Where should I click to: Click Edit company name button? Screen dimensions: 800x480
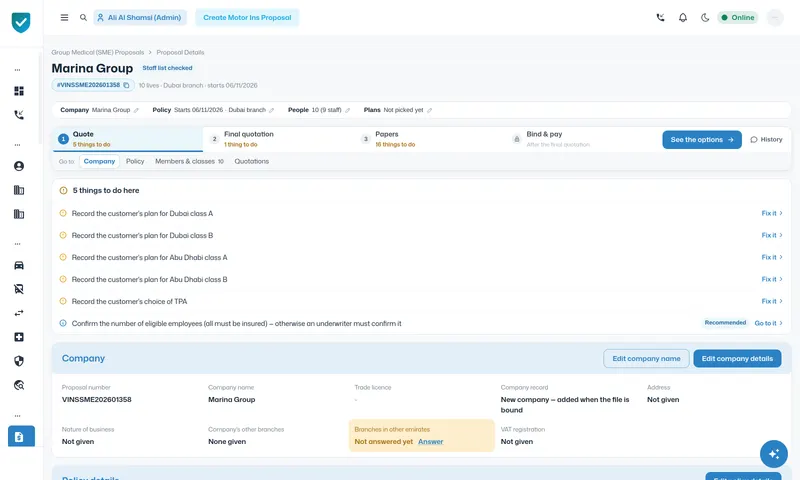point(646,359)
